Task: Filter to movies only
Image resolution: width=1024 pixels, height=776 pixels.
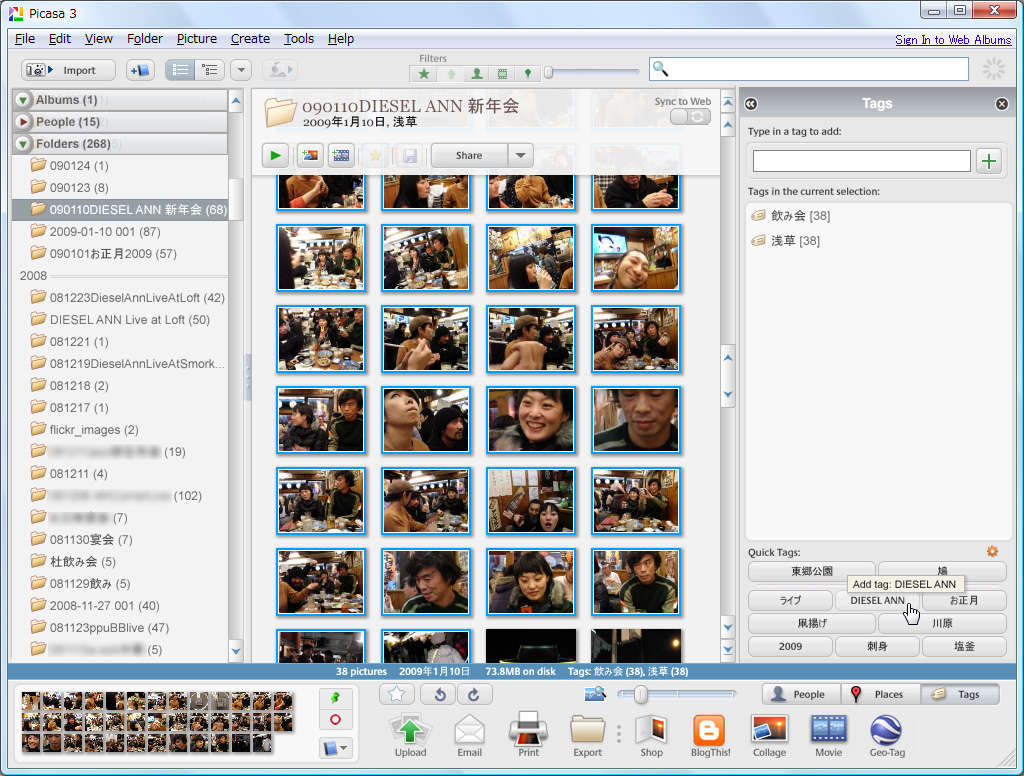Action: [x=502, y=74]
